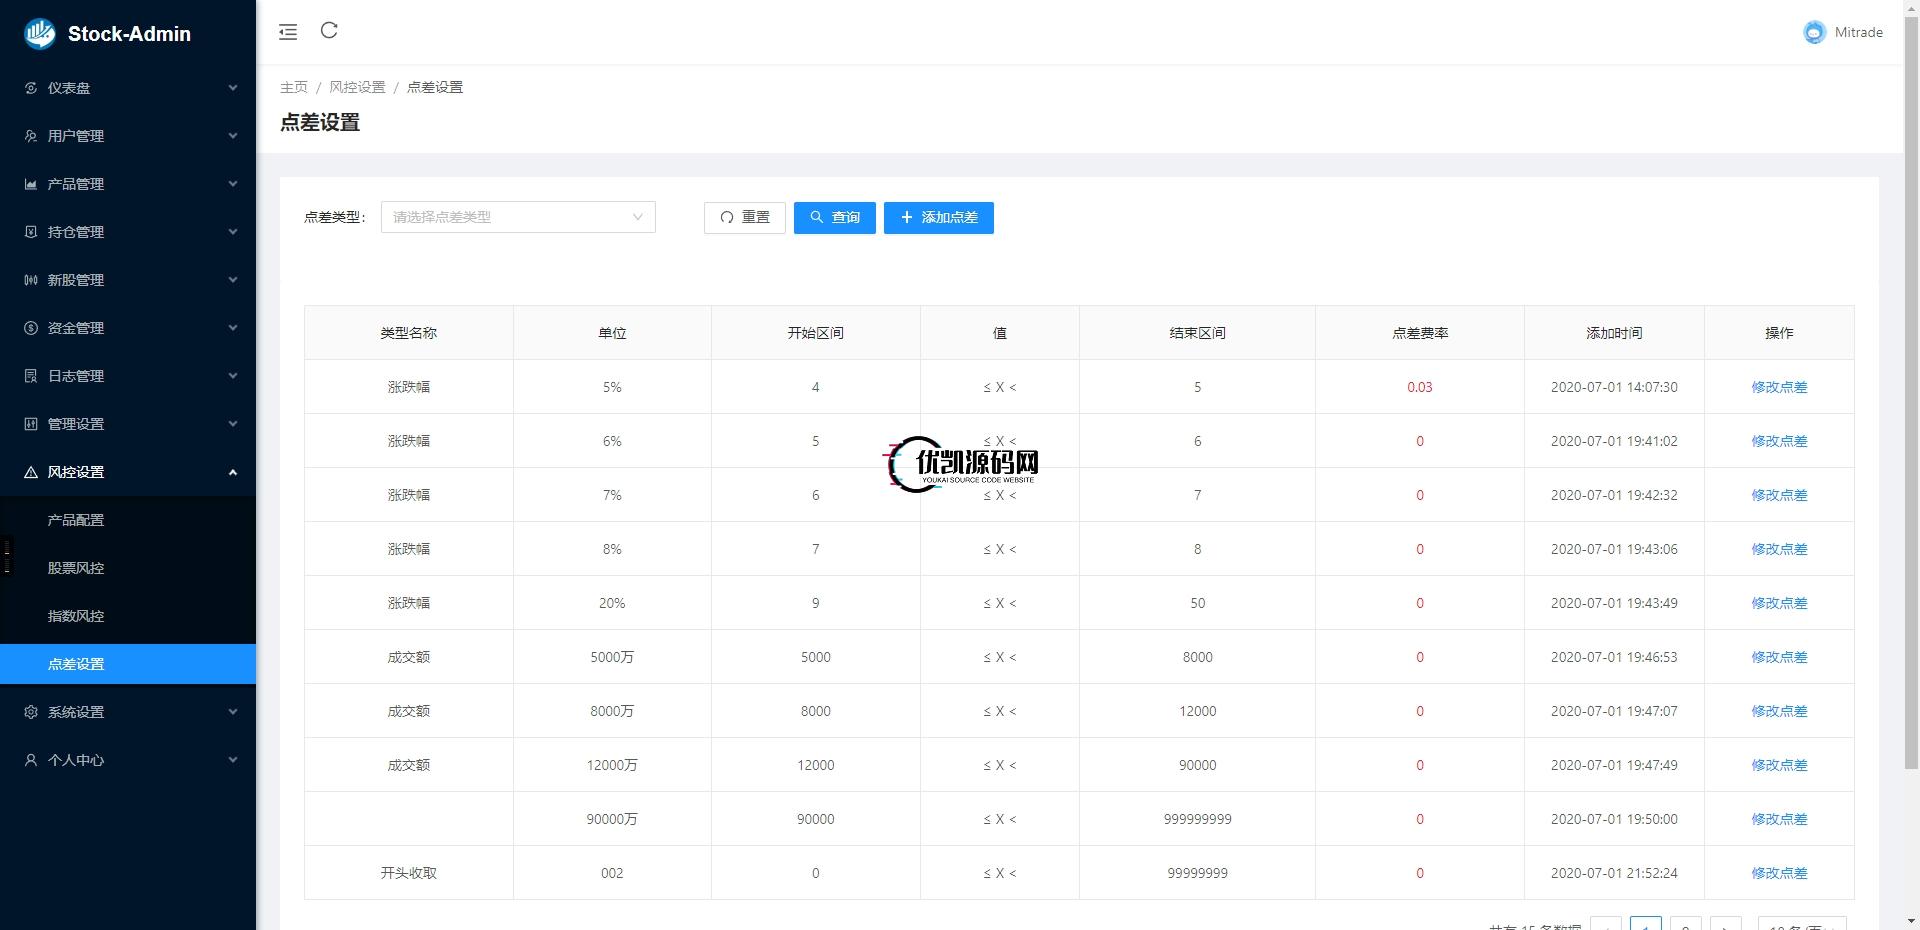Viewport: 1920px width, 930px height.
Task: Click the 产品管理 chart icon in sidebar
Action: coord(31,184)
